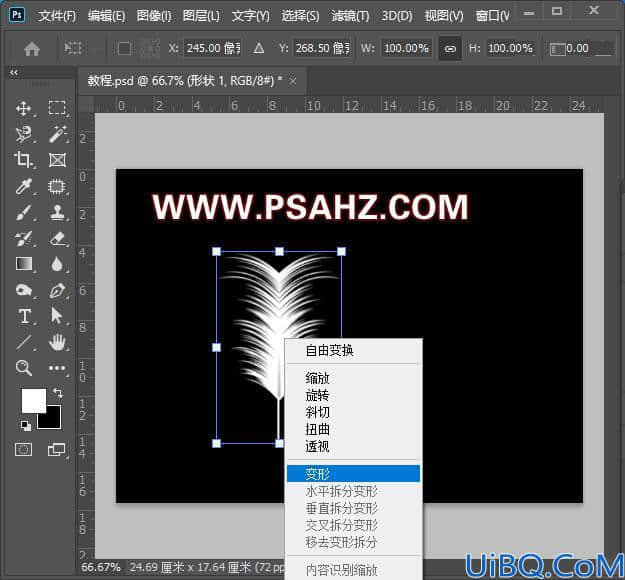Open the 文件(F) menu
This screenshot has height=580, width=625.
(57, 16)
